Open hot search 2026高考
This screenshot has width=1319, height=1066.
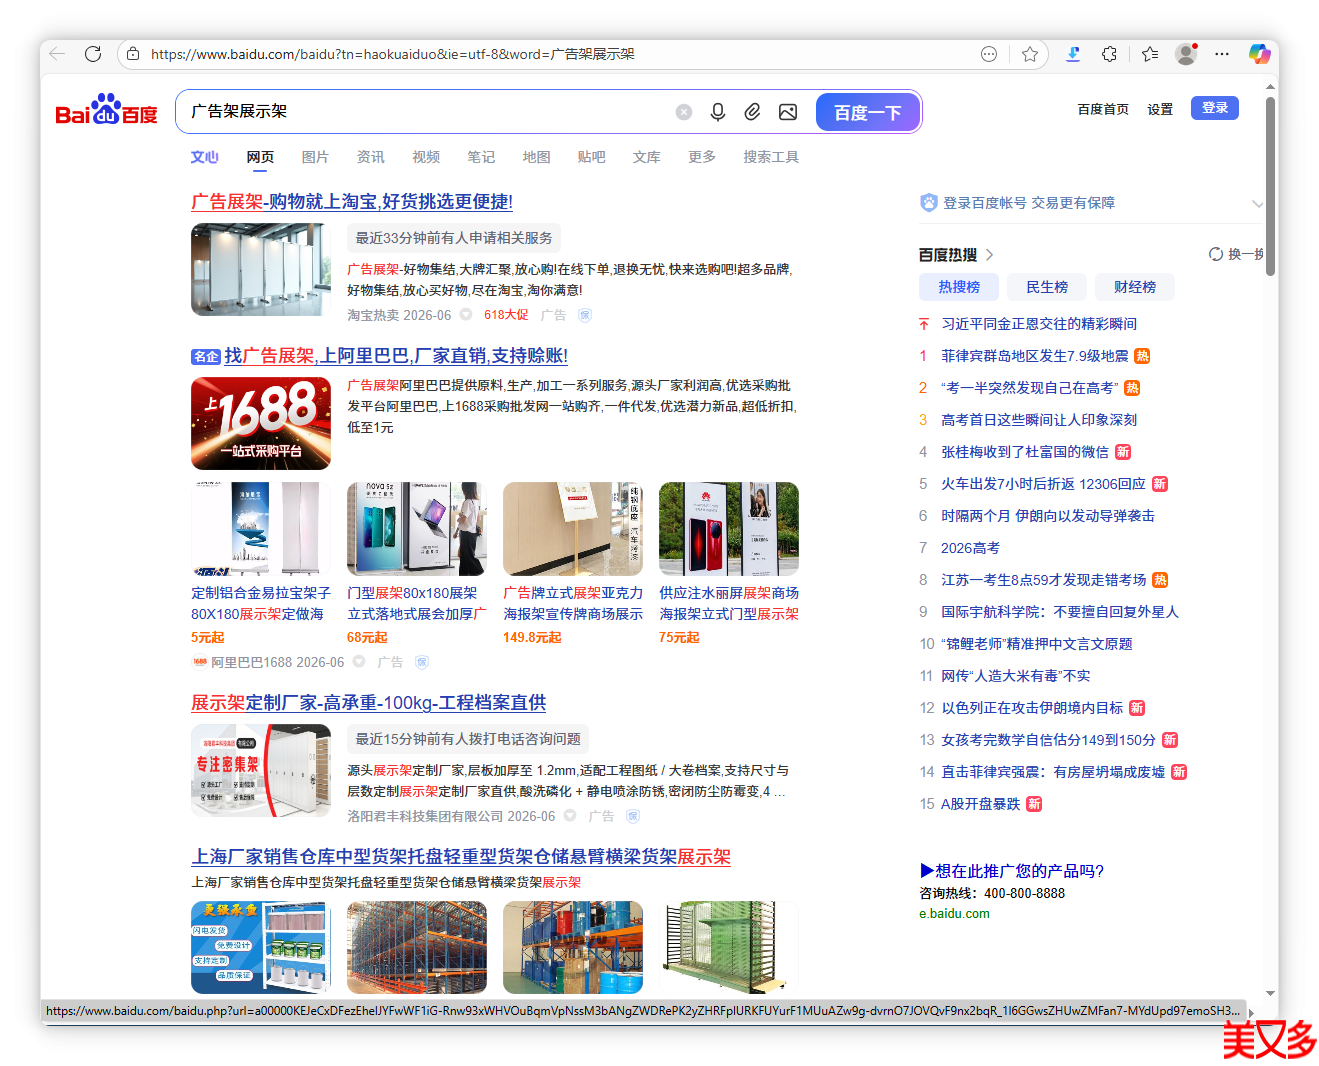click(970, 548)
